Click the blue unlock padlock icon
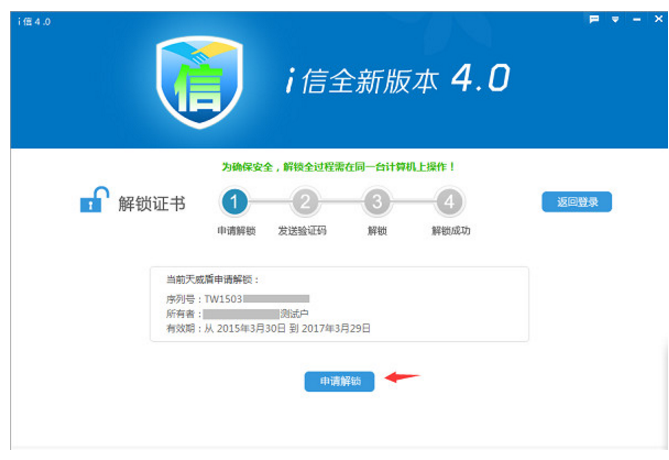This screenshot has height=460, width=669. 94,200
